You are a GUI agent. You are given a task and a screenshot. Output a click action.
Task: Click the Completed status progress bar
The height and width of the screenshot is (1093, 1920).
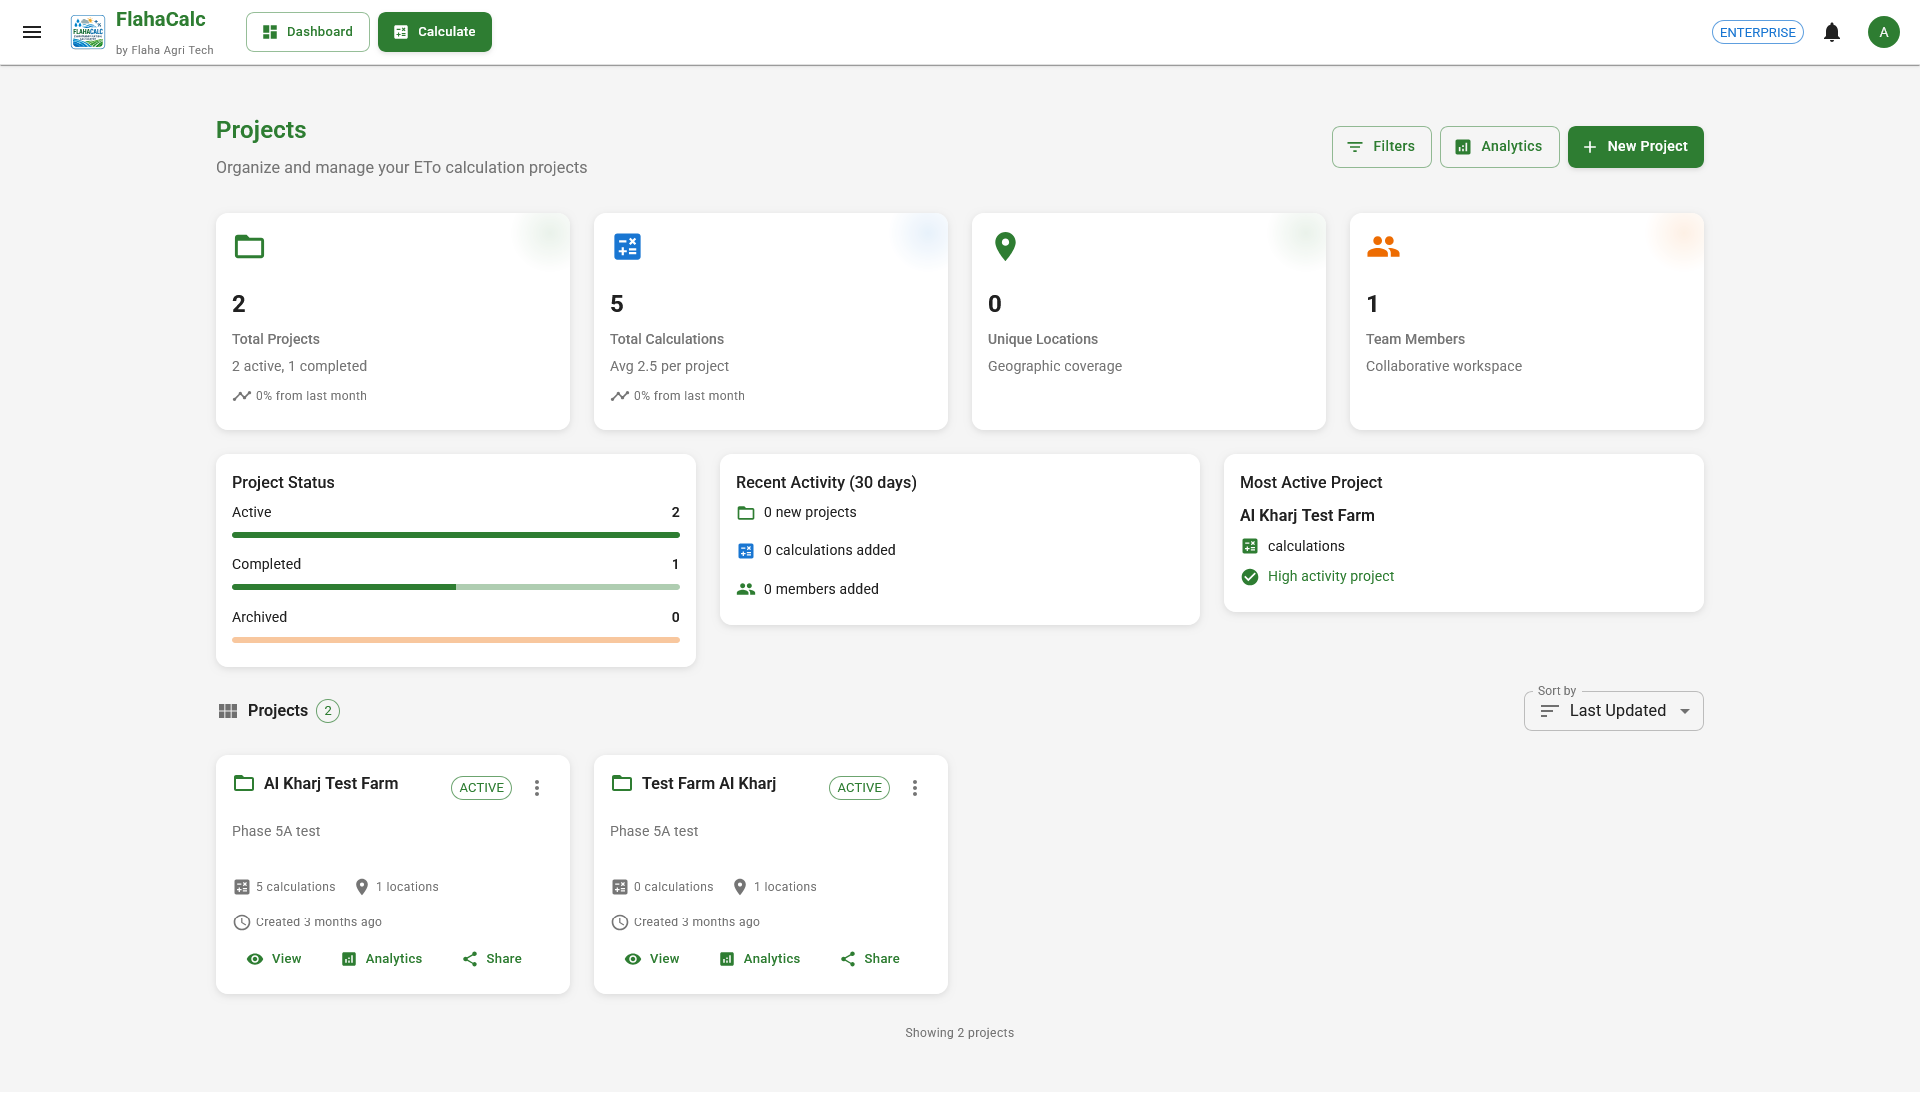(x=456, y=587)
